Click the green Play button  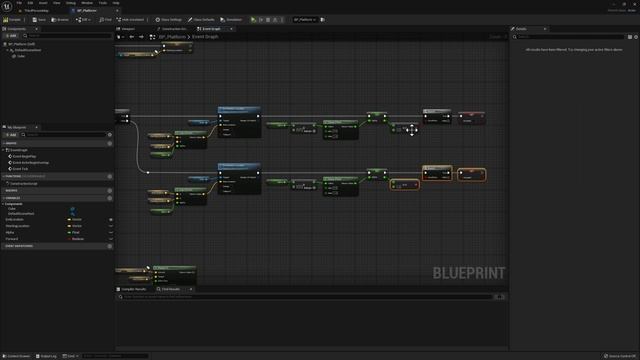(253, 20)
